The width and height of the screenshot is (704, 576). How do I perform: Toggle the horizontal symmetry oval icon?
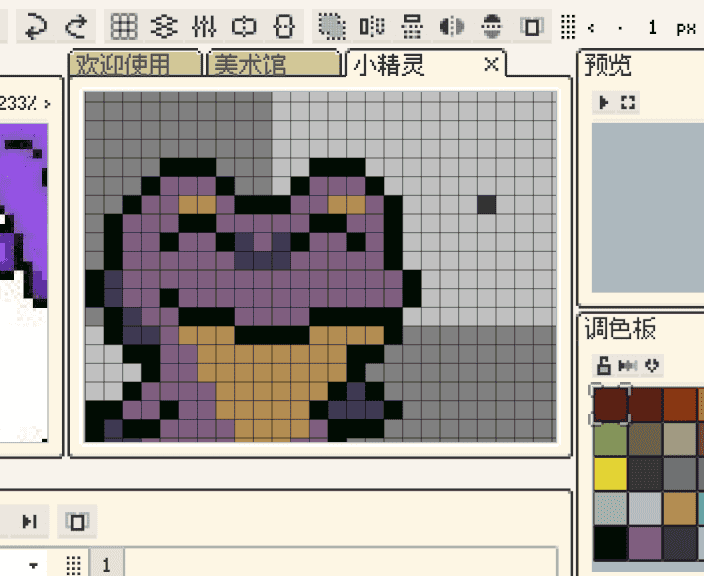pos(244,26)
